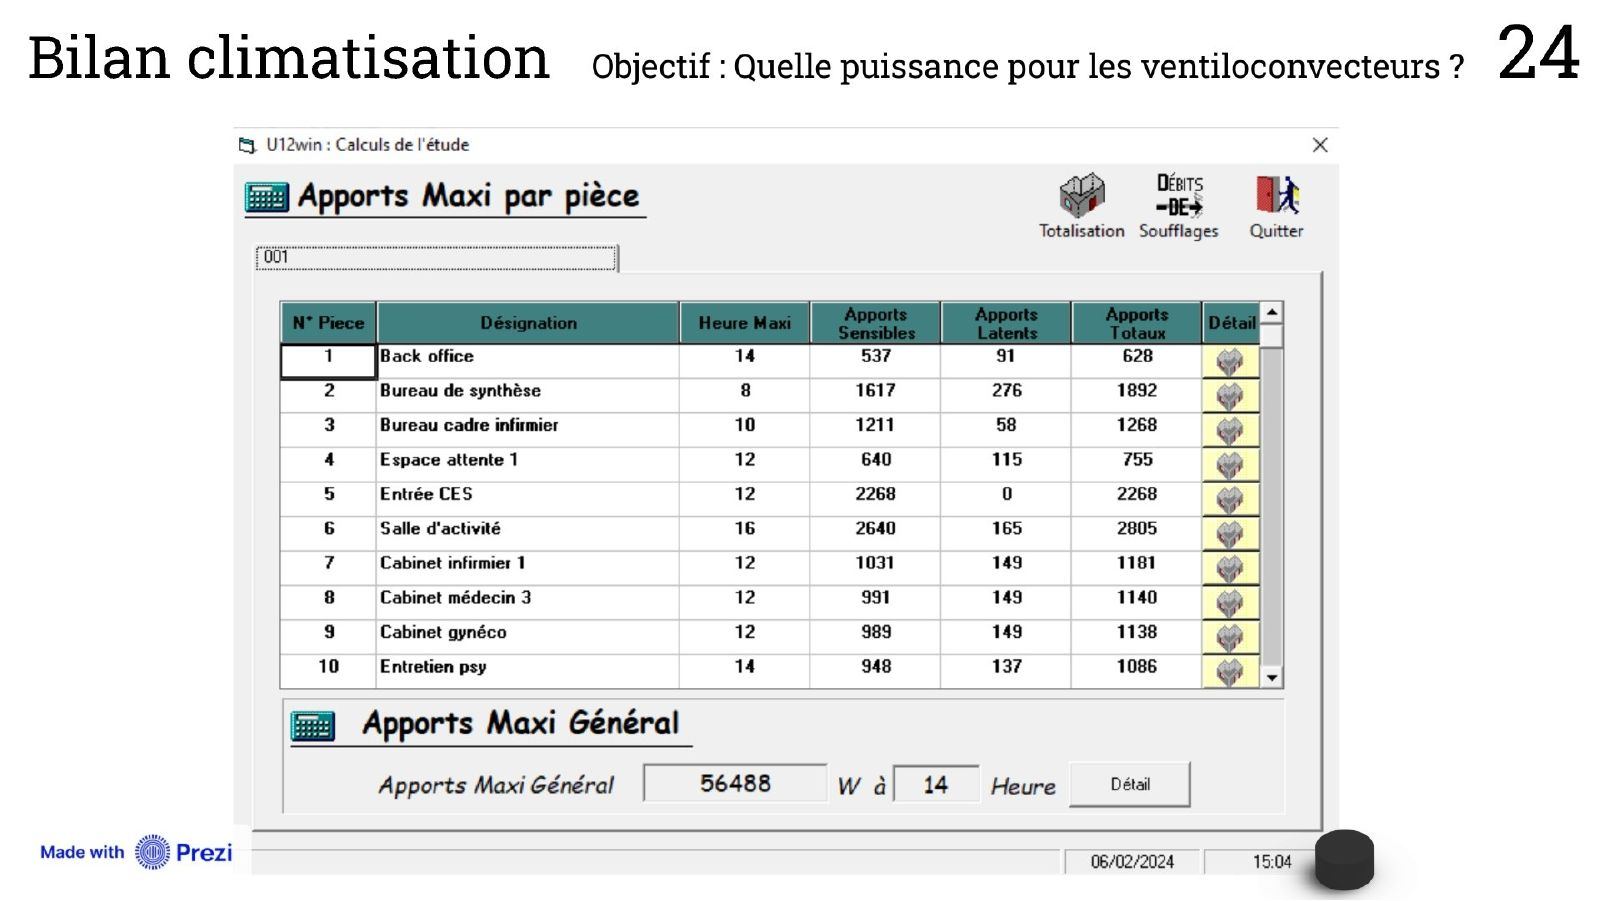Screen dimensions: 1600x901
Task: Click total value 2805 in the table
Action: 1137,529
